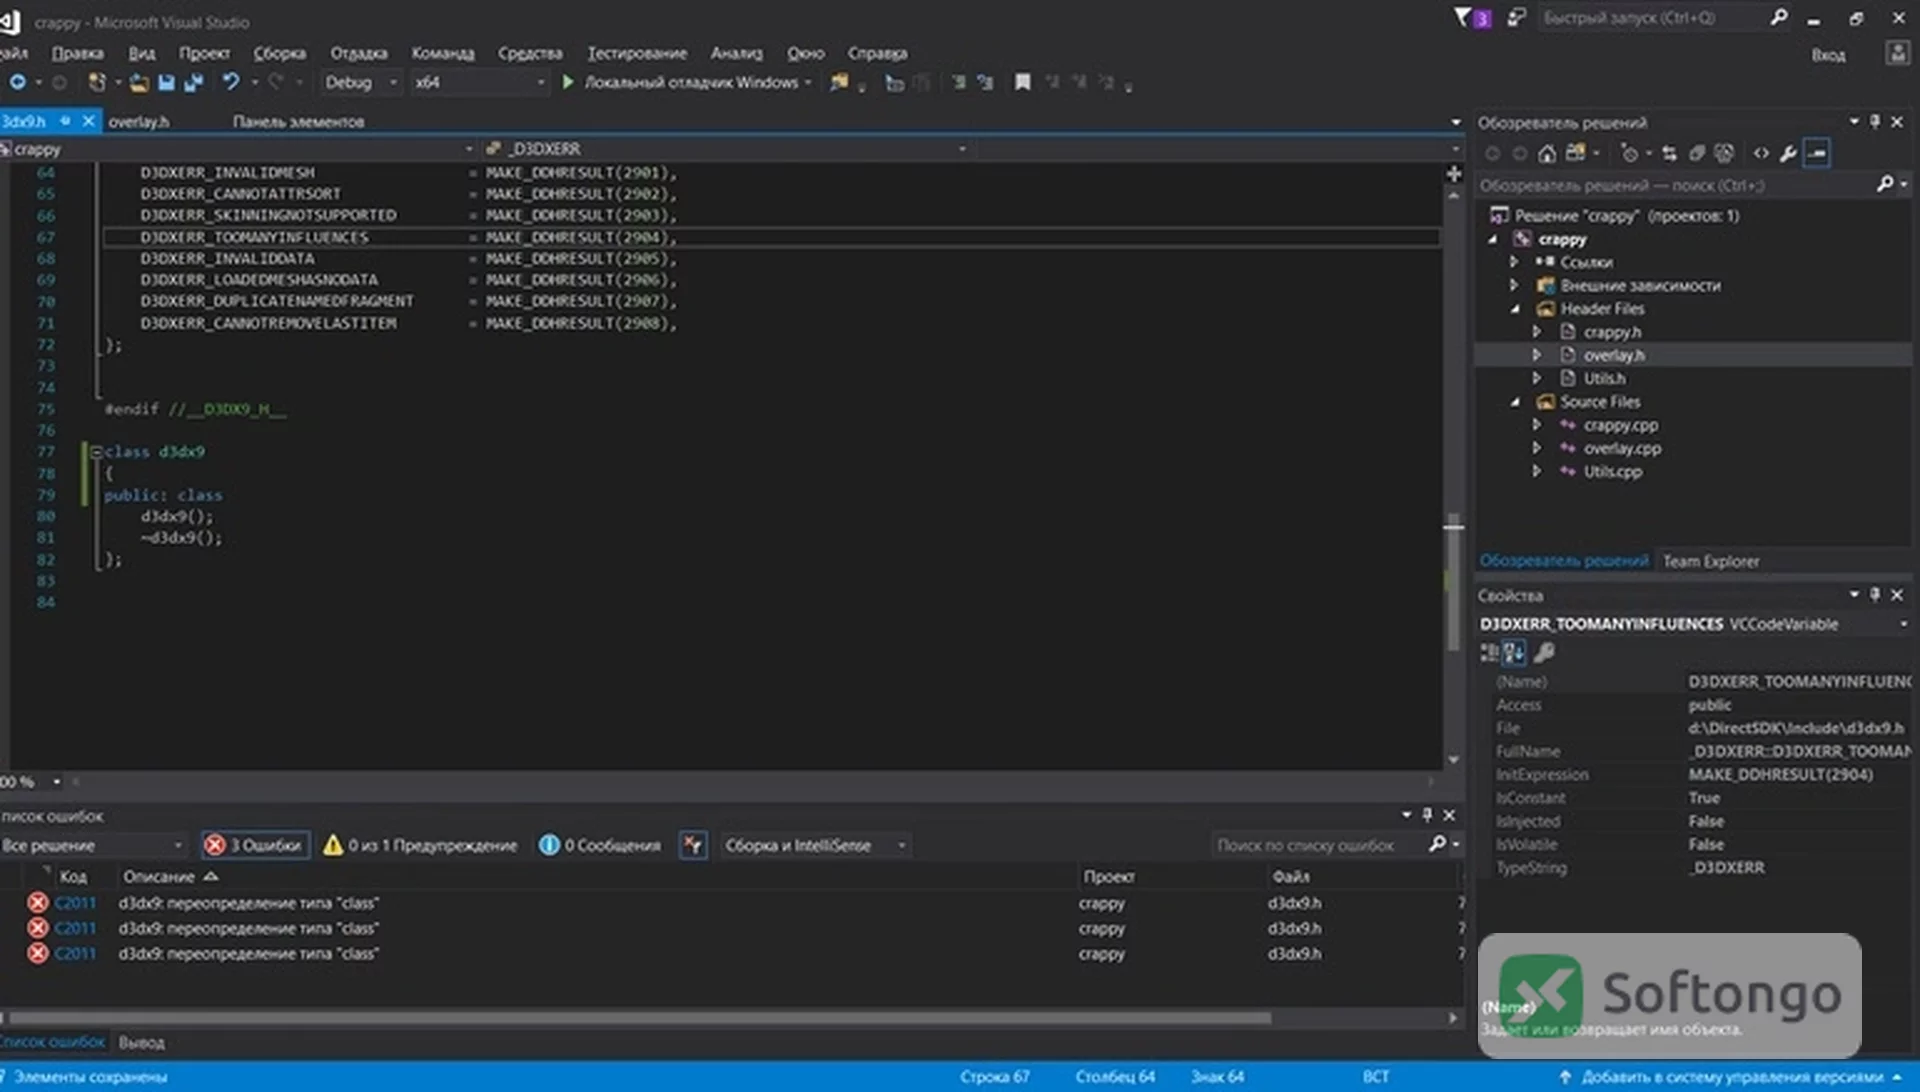Image resolution: width=1920 pixels, height=1092 pixels.
Task: Click first C2011 error code link
Action: click(x=75, y=903)
